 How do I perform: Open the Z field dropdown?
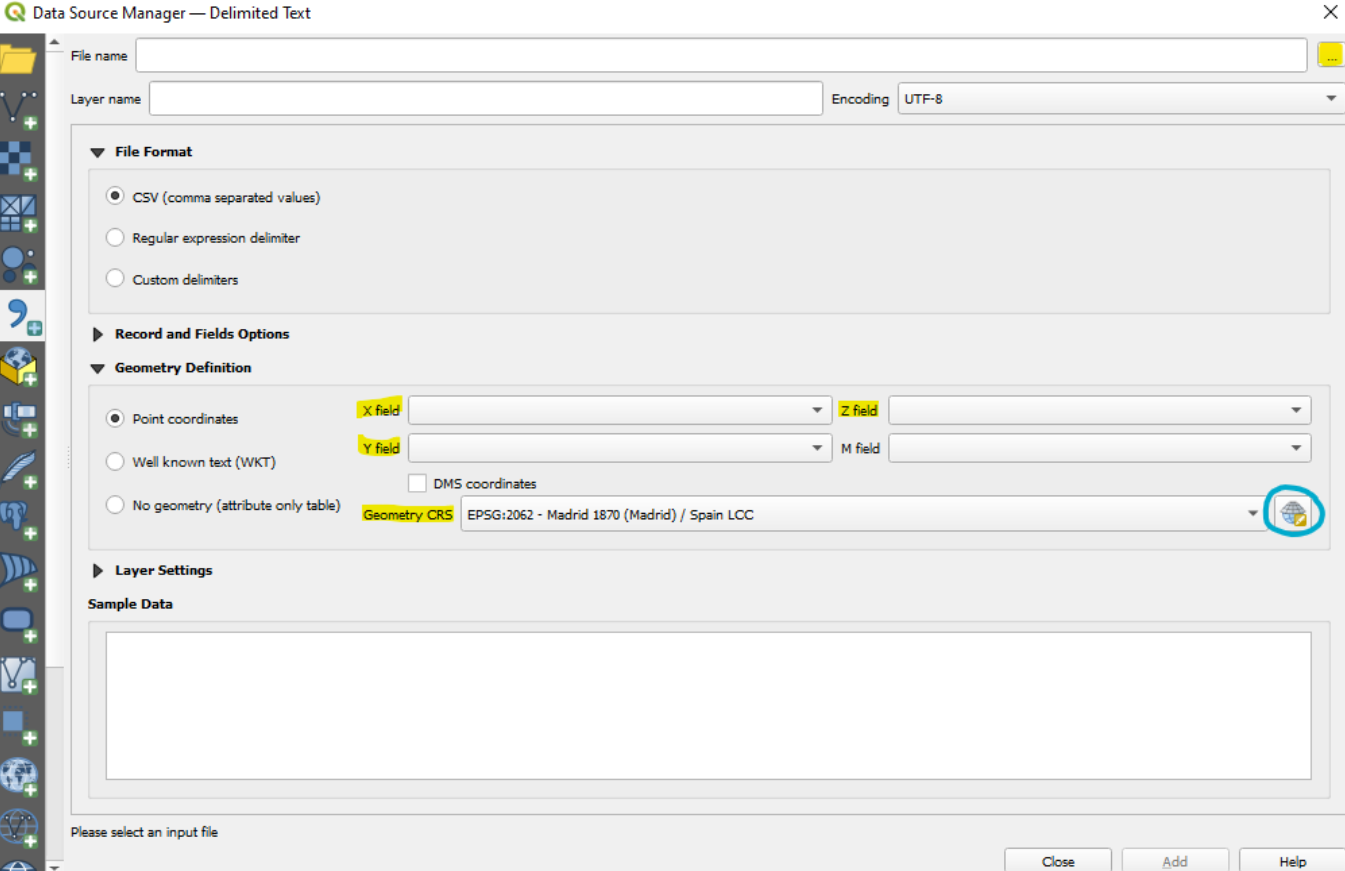click(1100, 410)
